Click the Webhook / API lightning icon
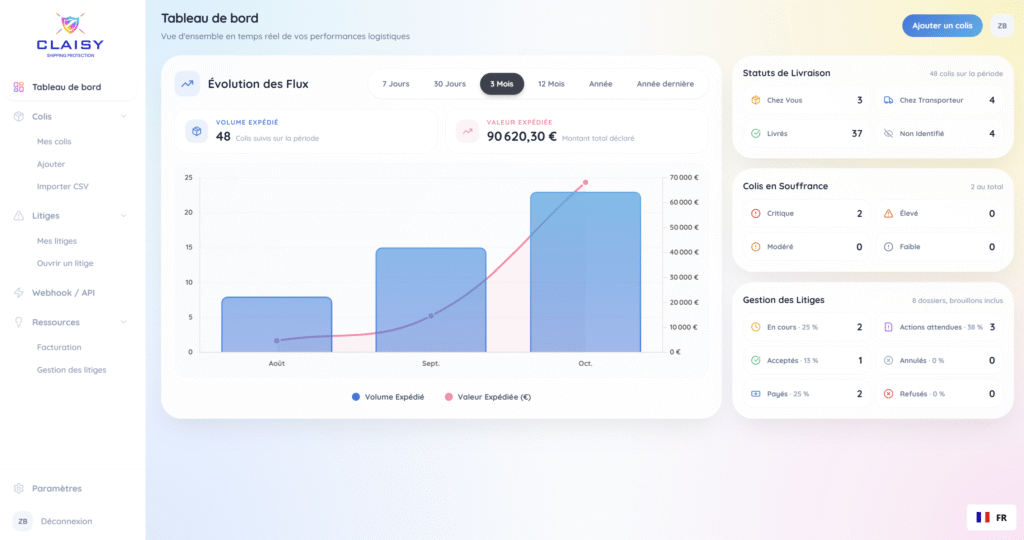 (19, 293)
